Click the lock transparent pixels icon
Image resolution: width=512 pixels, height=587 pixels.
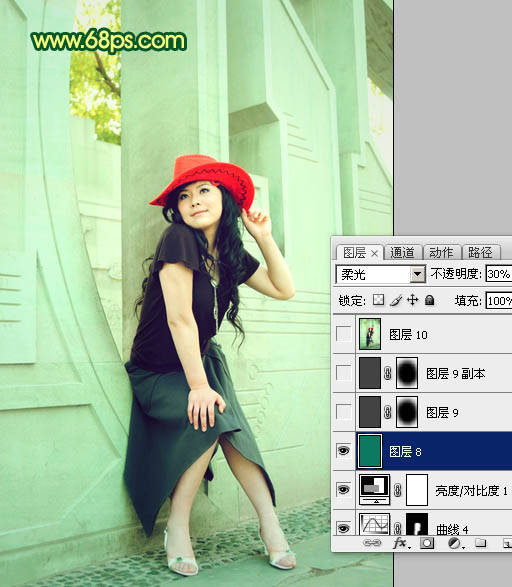pos(378,300)
